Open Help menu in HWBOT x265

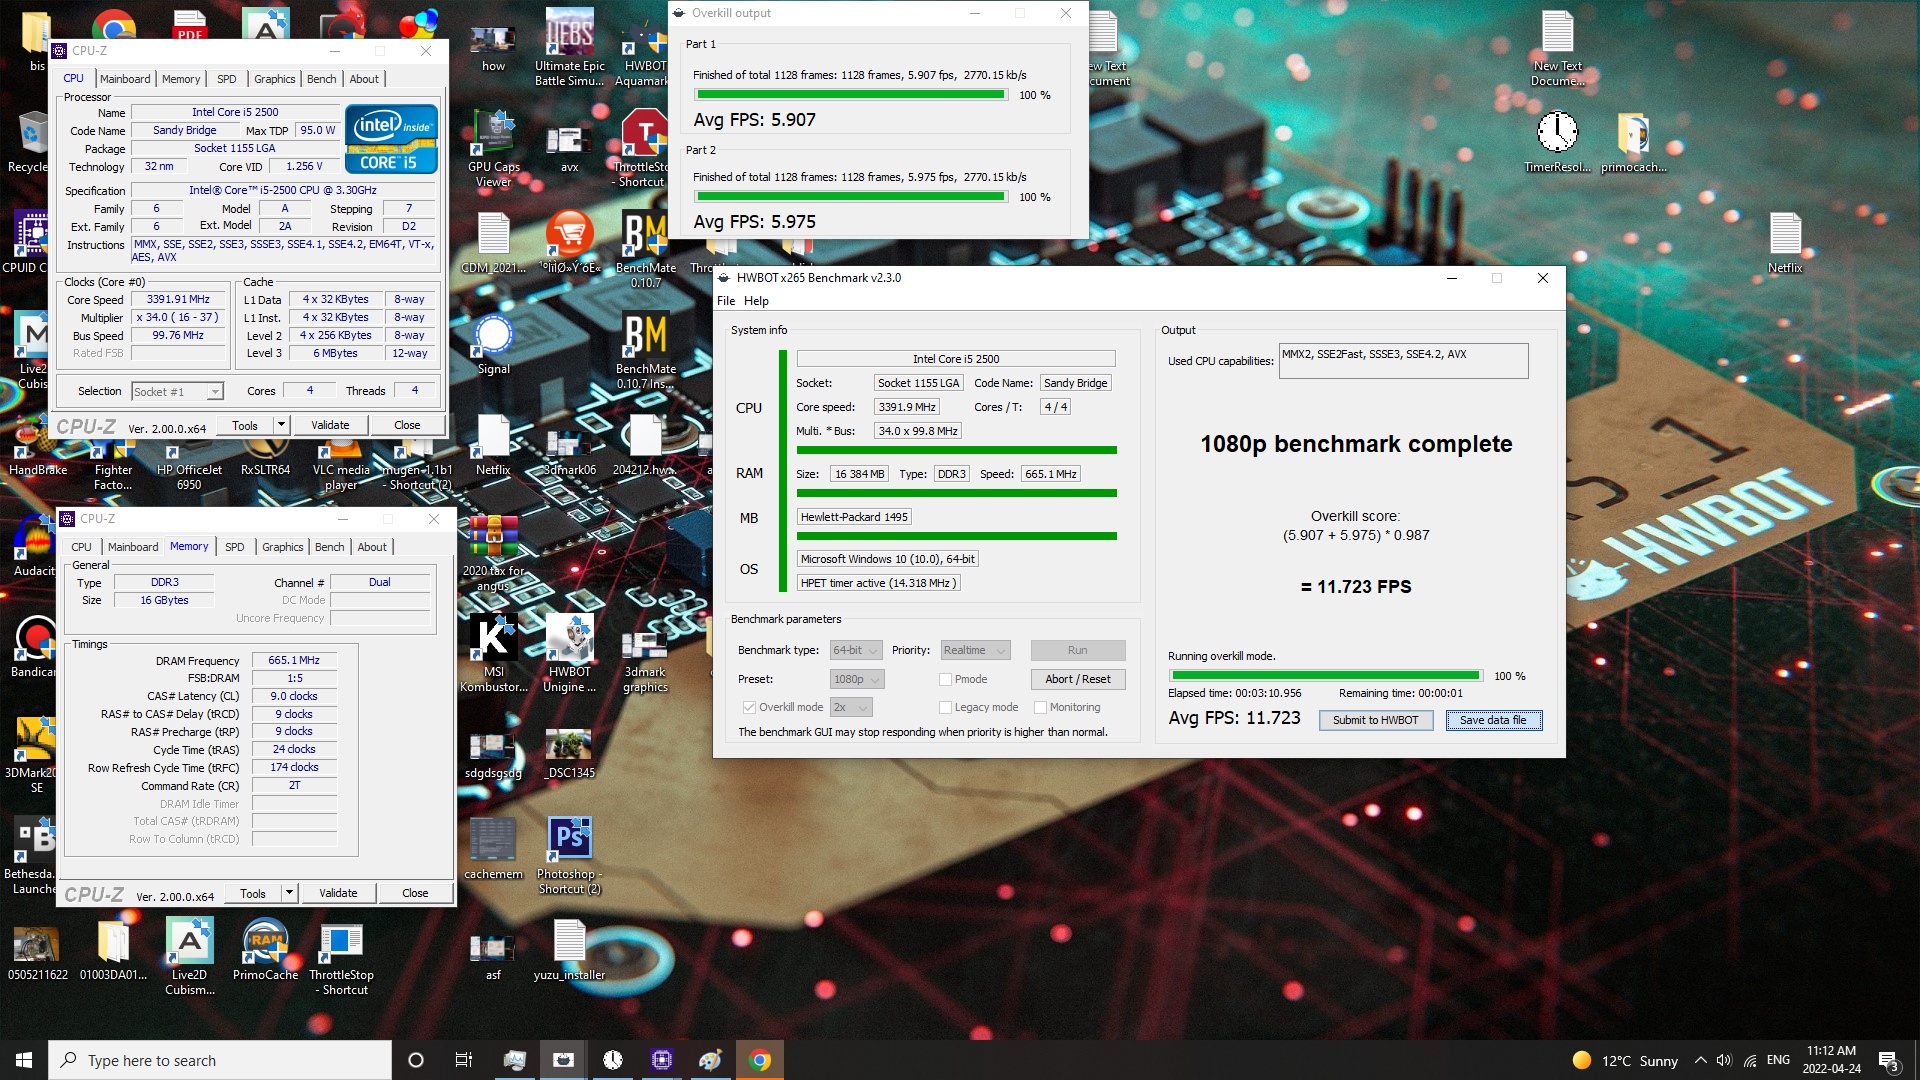(x=756, y=301)
